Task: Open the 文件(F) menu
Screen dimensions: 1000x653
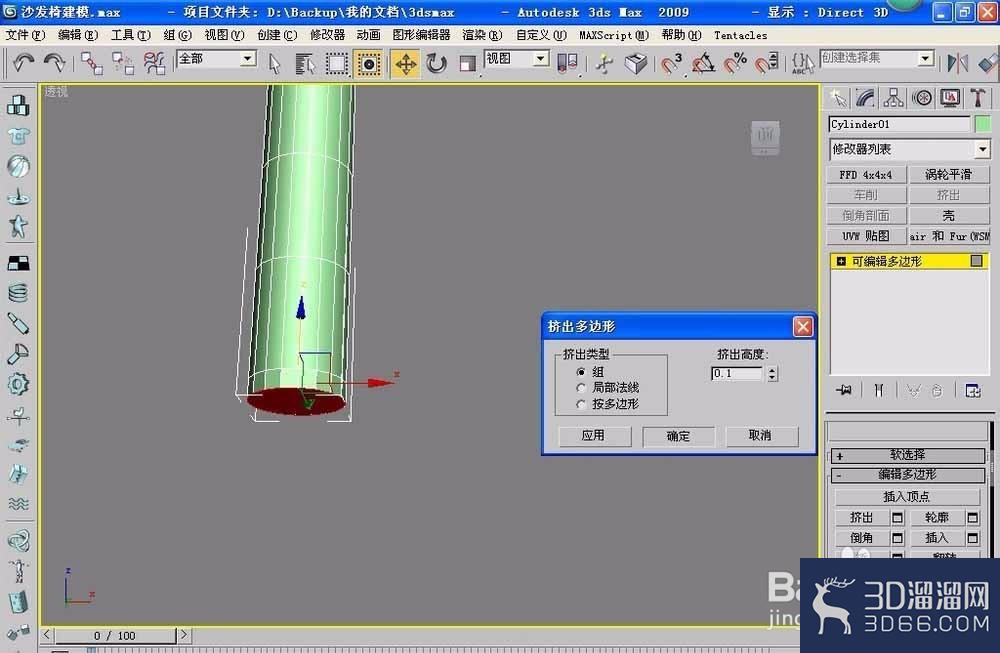Action: [25, 35]
